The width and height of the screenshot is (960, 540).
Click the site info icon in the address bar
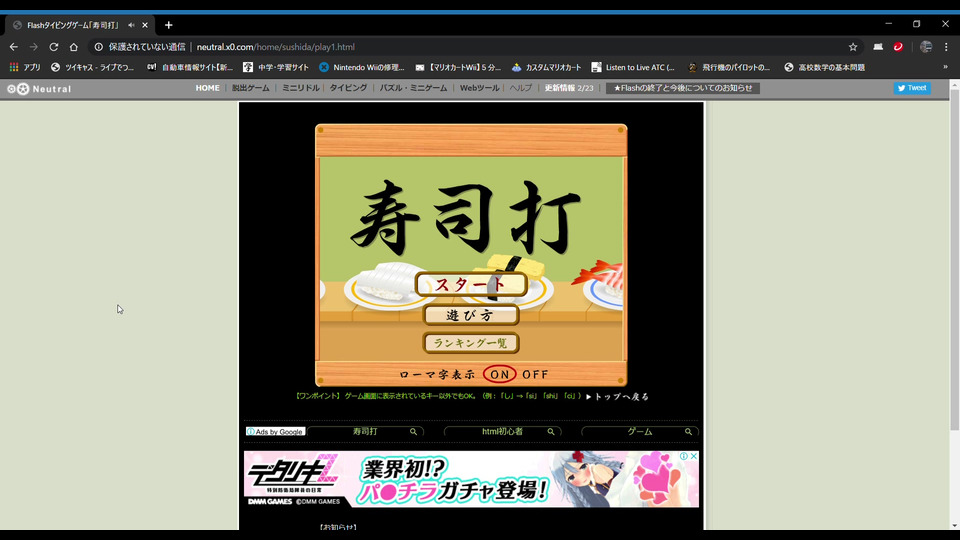pyautogui.click(x=99, y=47)
